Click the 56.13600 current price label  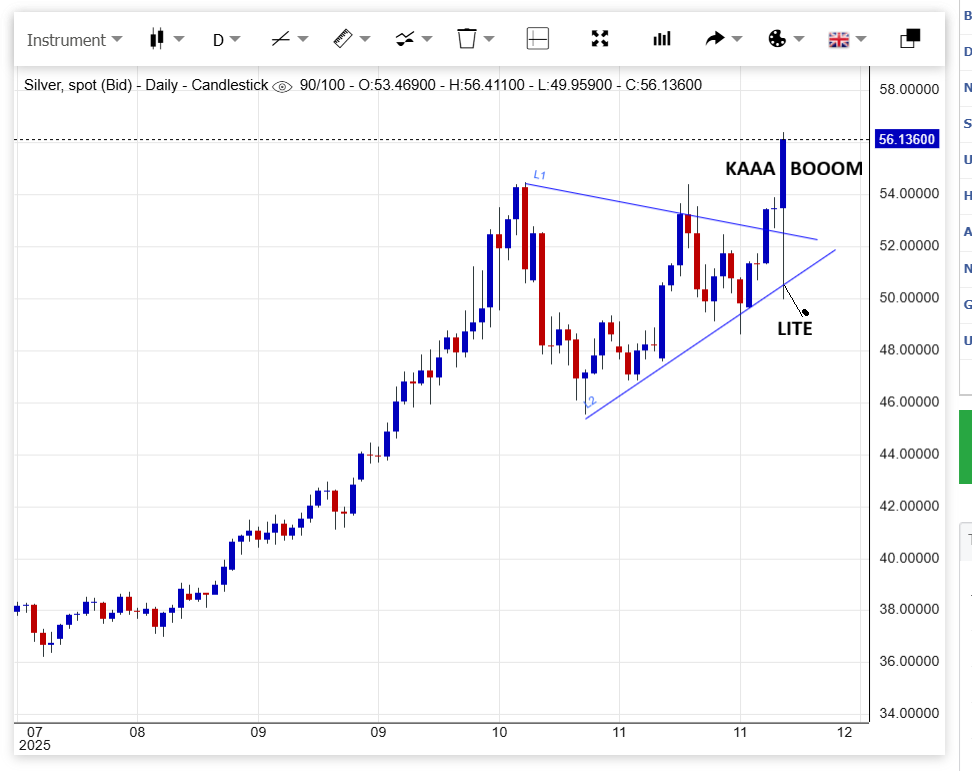[x=906, y=139]
